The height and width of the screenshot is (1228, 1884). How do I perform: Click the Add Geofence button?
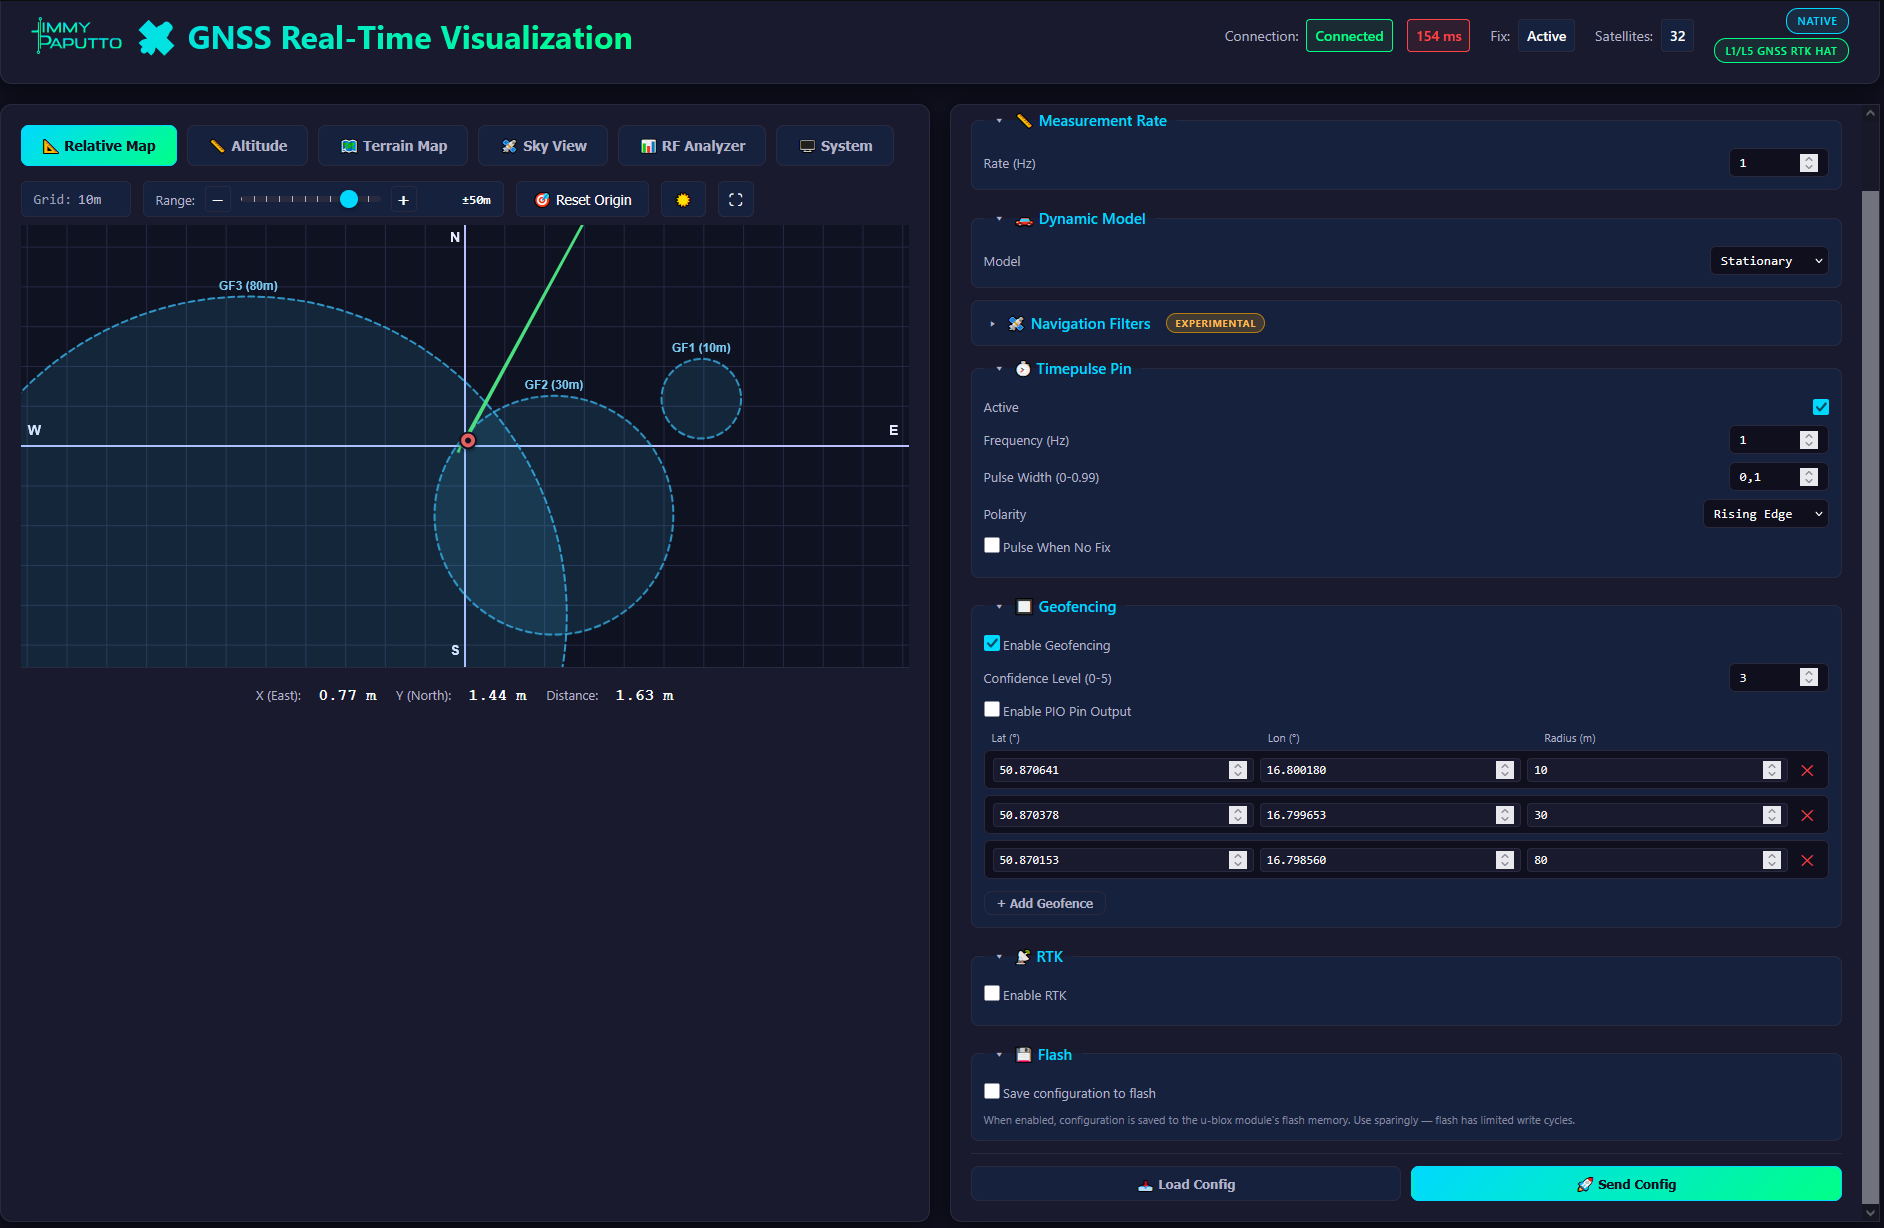(x=1045, y=903)
